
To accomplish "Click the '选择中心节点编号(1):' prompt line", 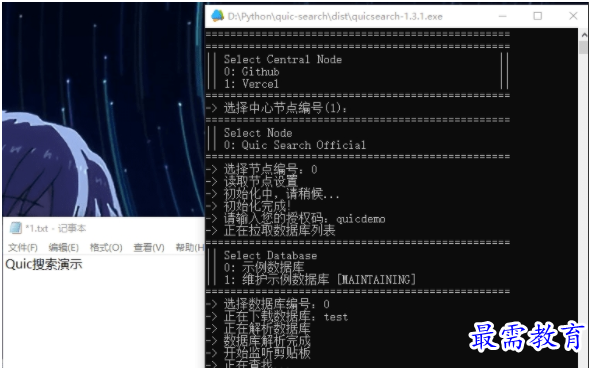I will coord(277,108).
